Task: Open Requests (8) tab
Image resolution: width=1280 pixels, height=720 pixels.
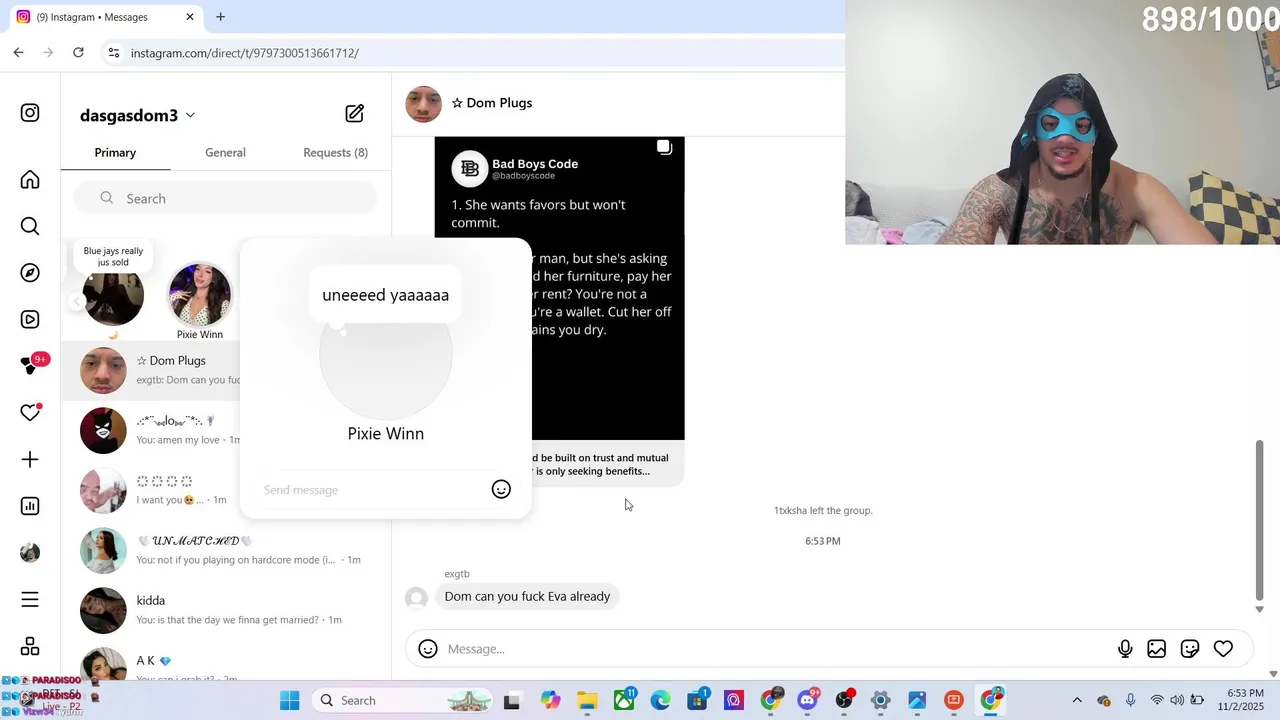Action: coord(335,152)
